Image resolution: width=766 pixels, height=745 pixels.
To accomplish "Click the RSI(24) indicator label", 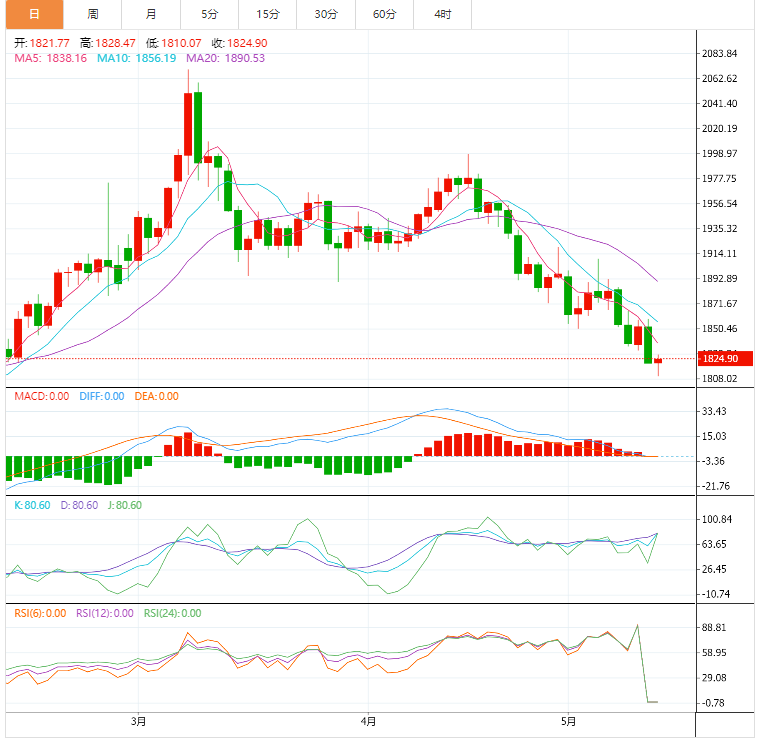I will tap(172, 613).
